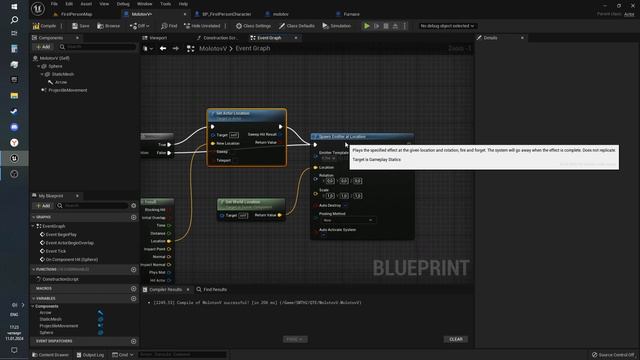Click the graph icon before MolotovV breadcrumb

191,49
